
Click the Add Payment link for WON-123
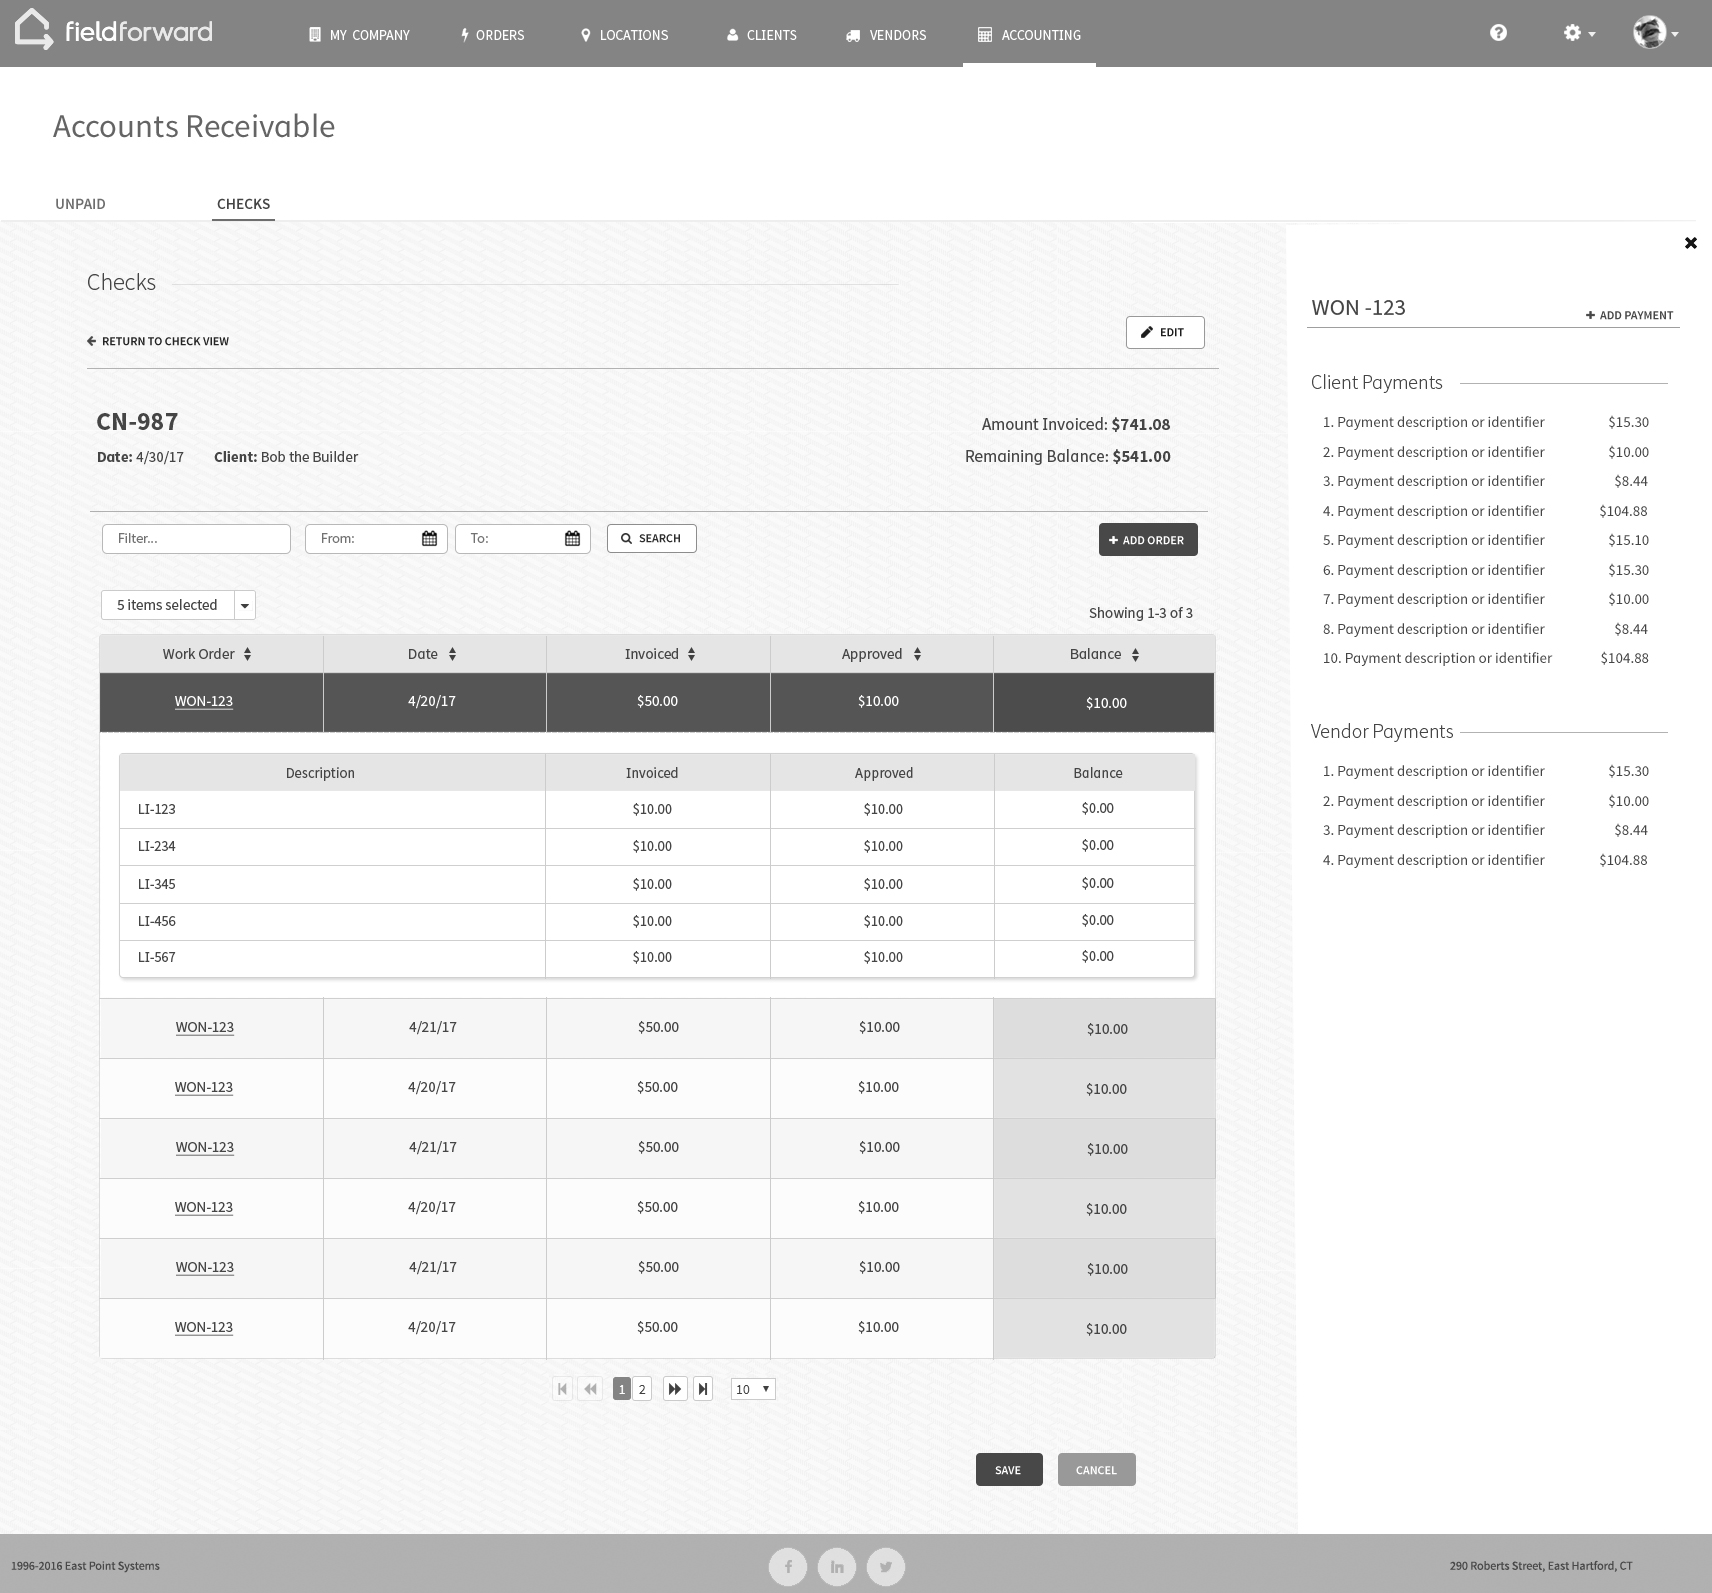[x=1629, y=314]
